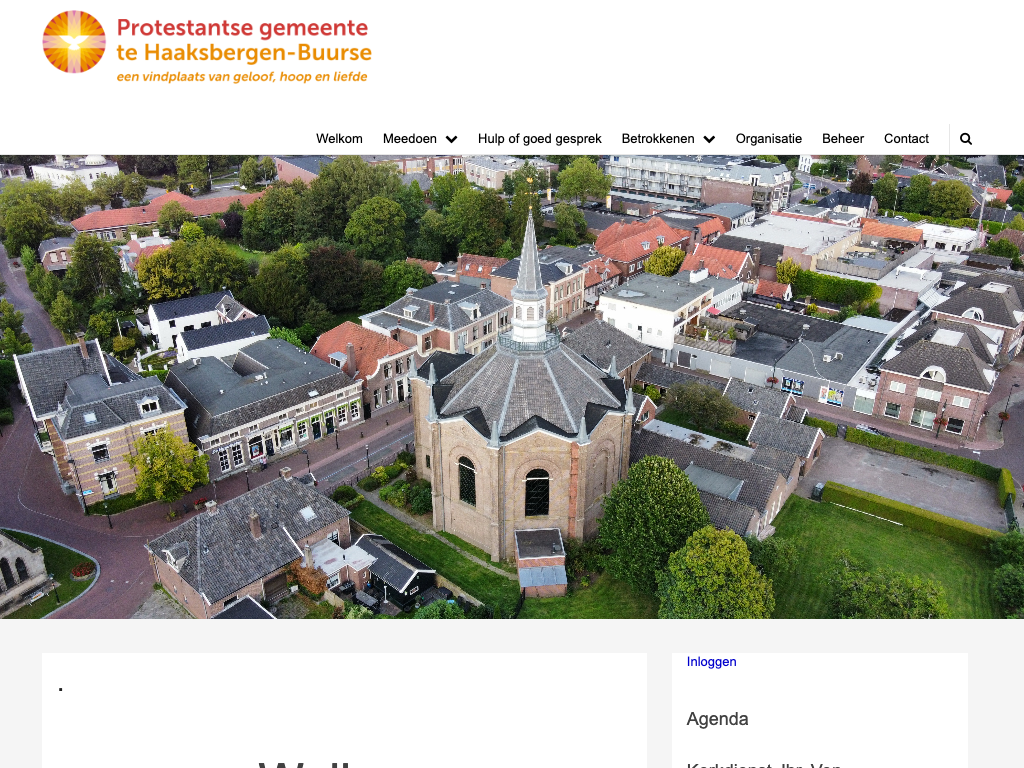Click the sun-cross church logo emblem
1024x768 pixels.
74,42
